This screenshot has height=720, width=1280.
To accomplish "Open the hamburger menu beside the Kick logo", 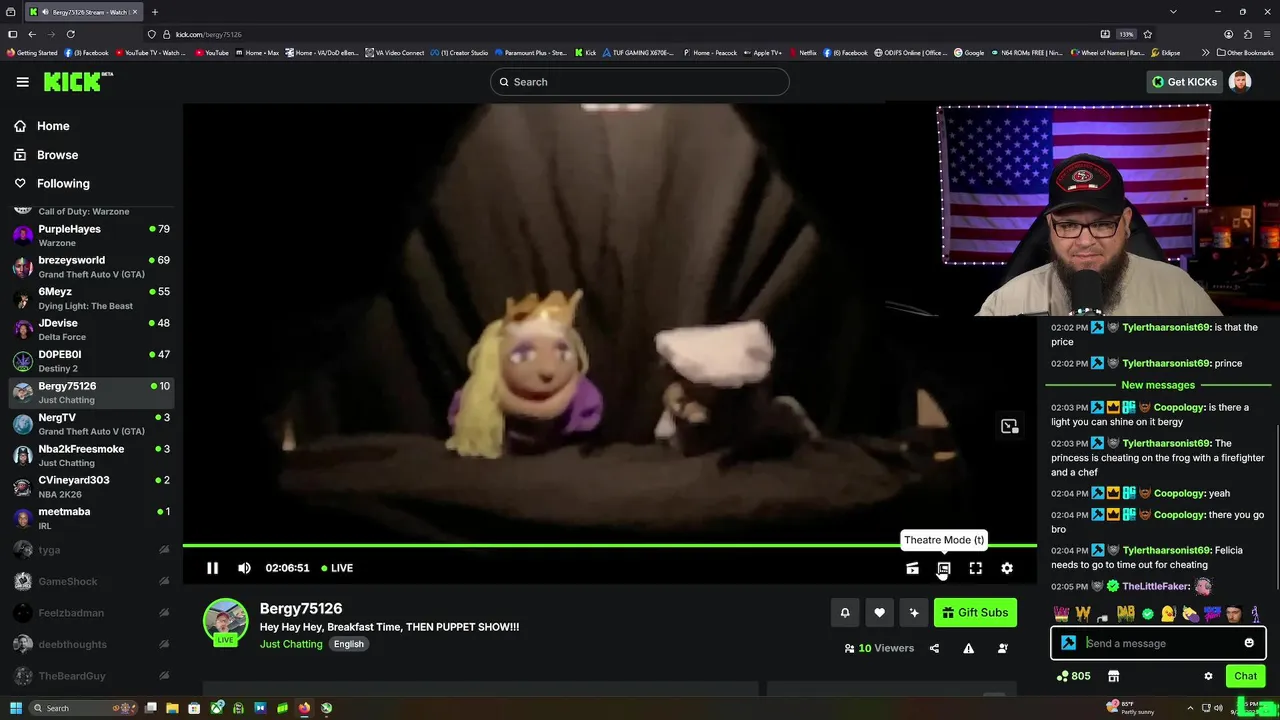I will [22, 82].
